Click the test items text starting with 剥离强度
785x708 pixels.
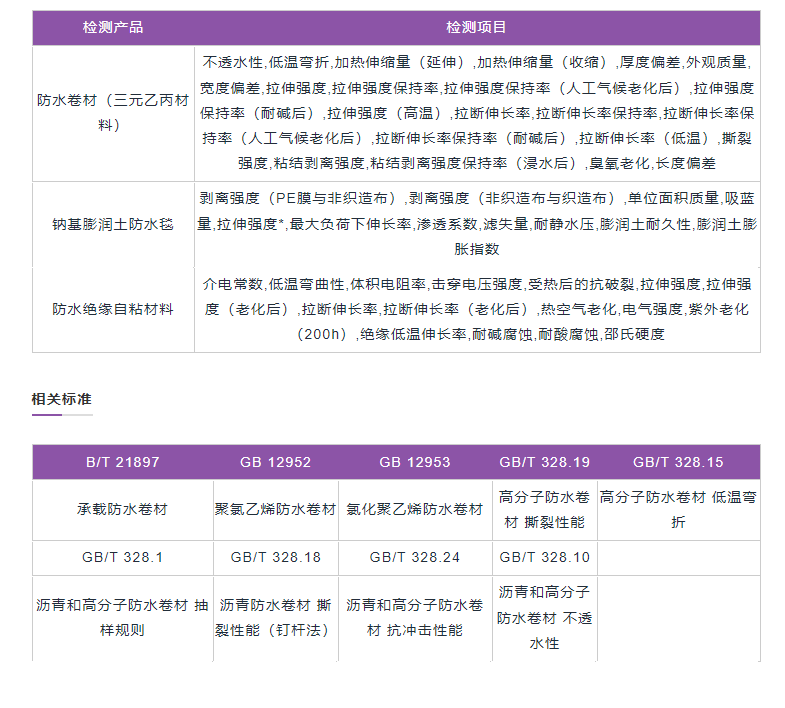point(476,224)
